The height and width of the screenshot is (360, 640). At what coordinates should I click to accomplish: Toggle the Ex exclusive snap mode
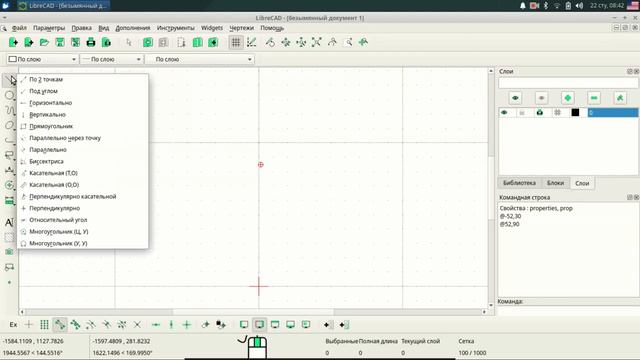(13, 325)
